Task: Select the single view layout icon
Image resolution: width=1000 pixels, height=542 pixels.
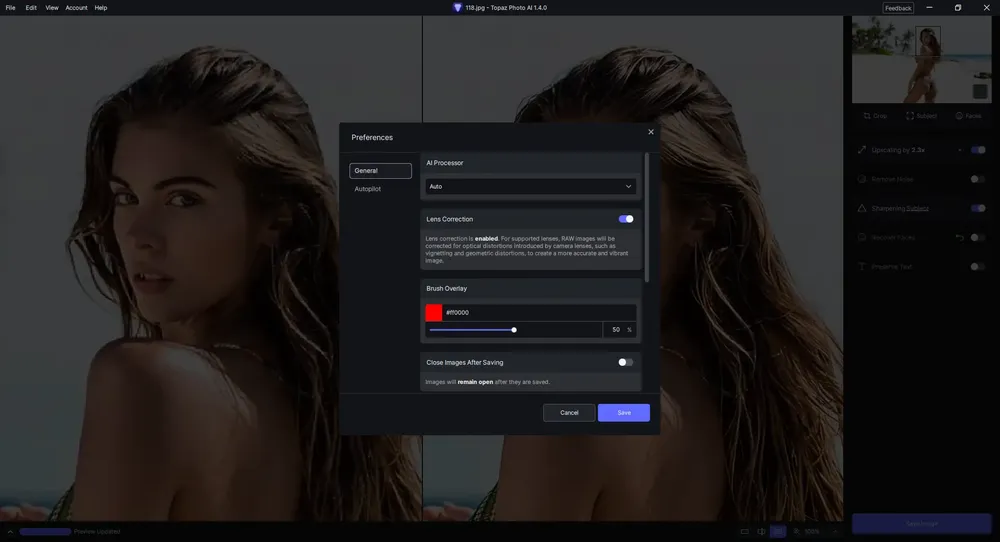Action: pos(744,531)
